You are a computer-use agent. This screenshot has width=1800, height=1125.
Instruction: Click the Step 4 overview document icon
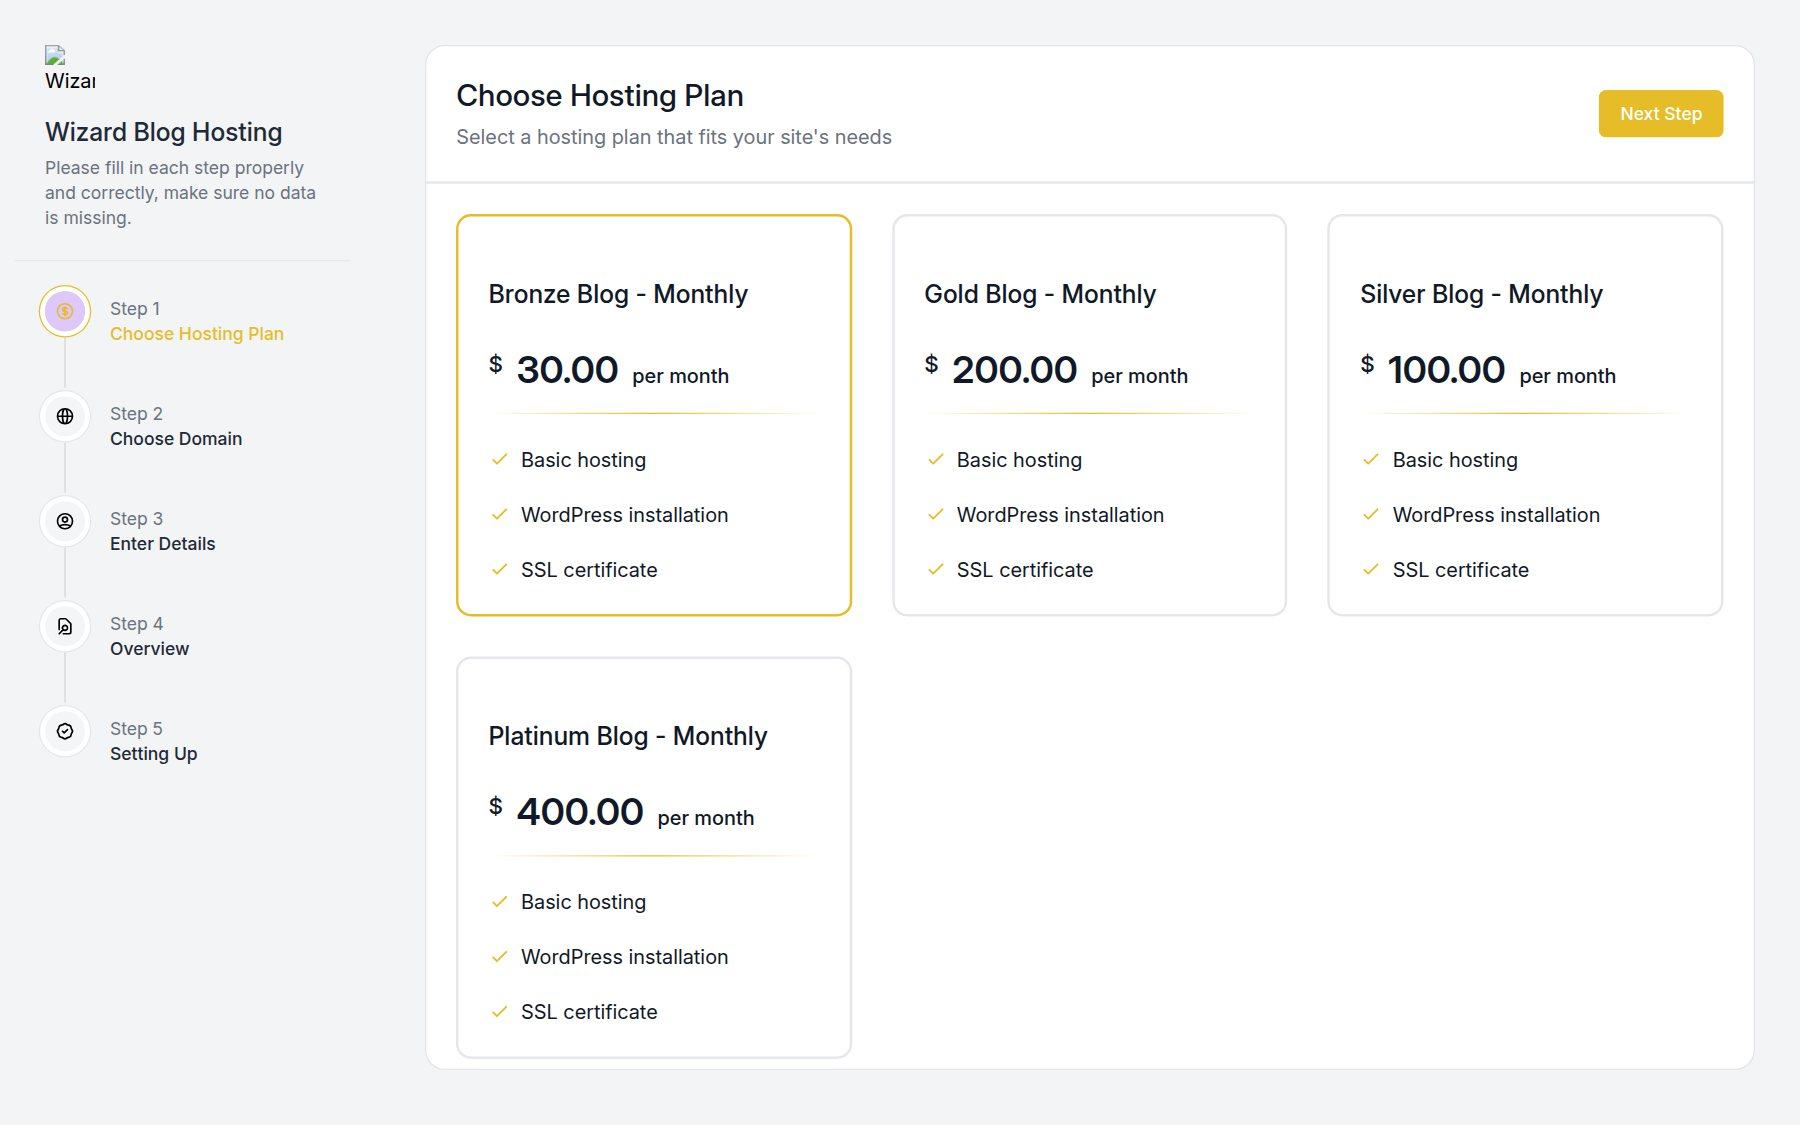point(65,626)
